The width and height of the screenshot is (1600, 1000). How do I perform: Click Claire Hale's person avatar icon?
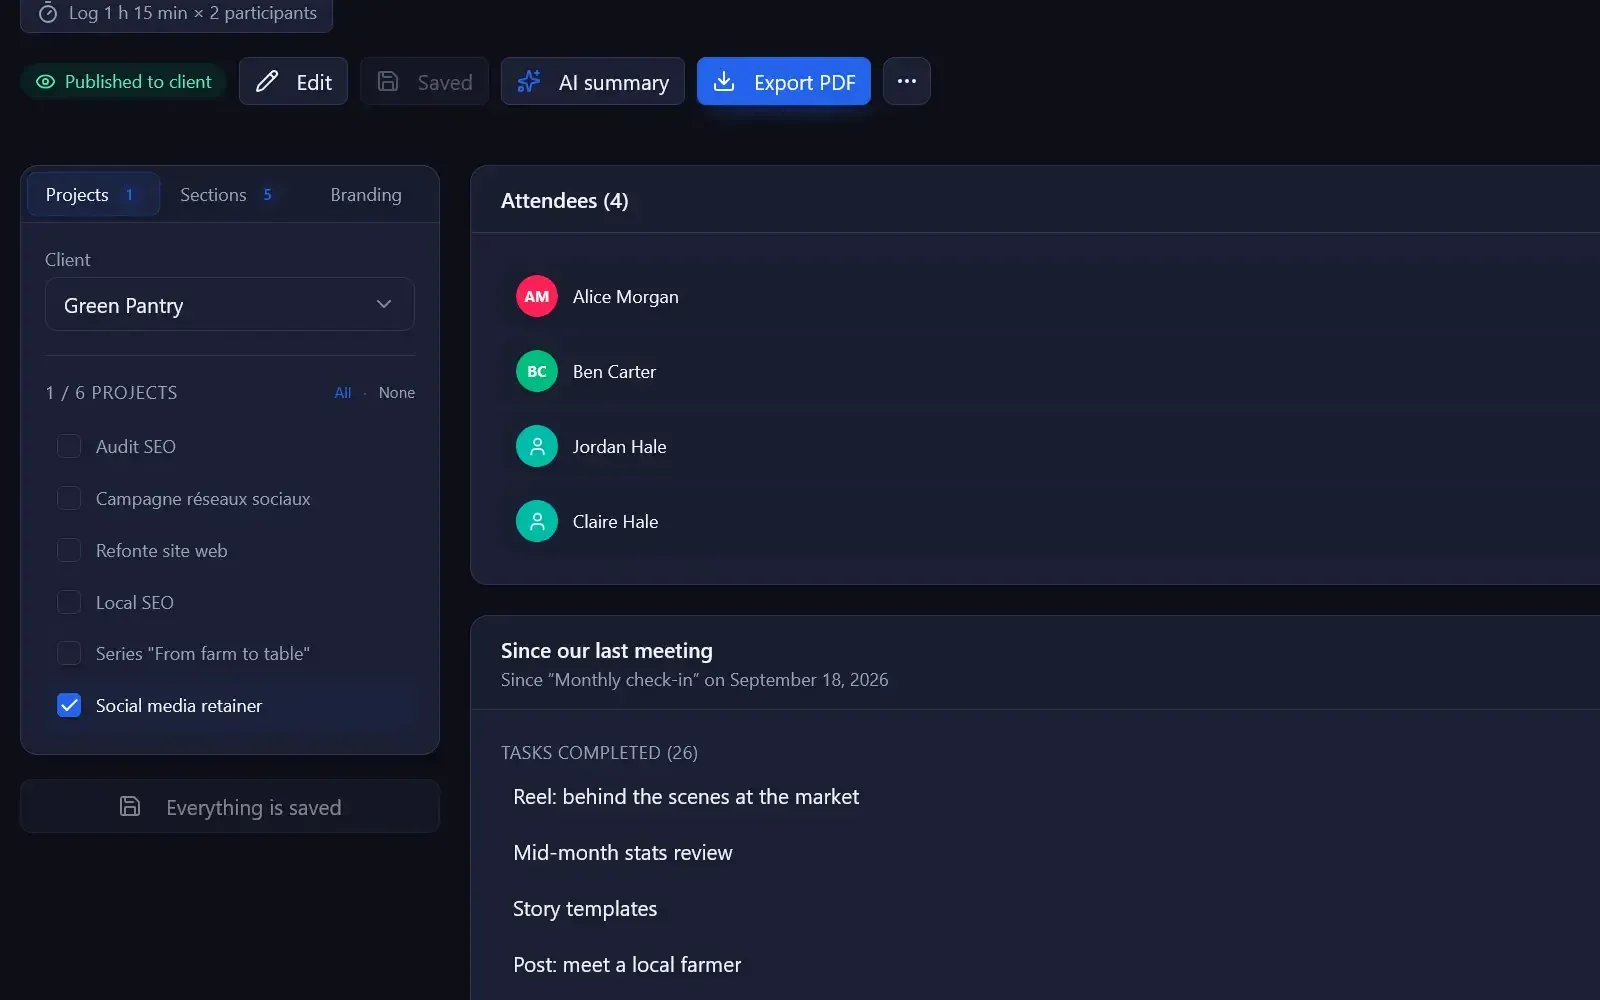pos(537,521)
